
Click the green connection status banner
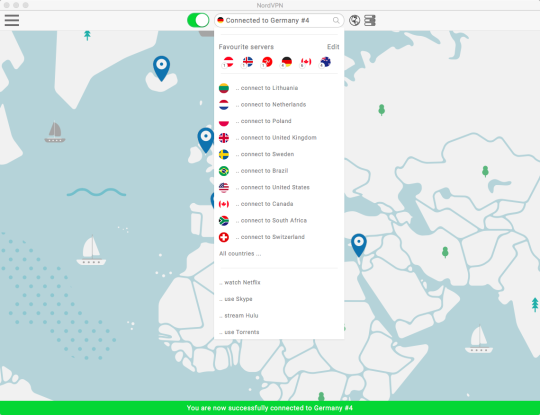[270, 408]
